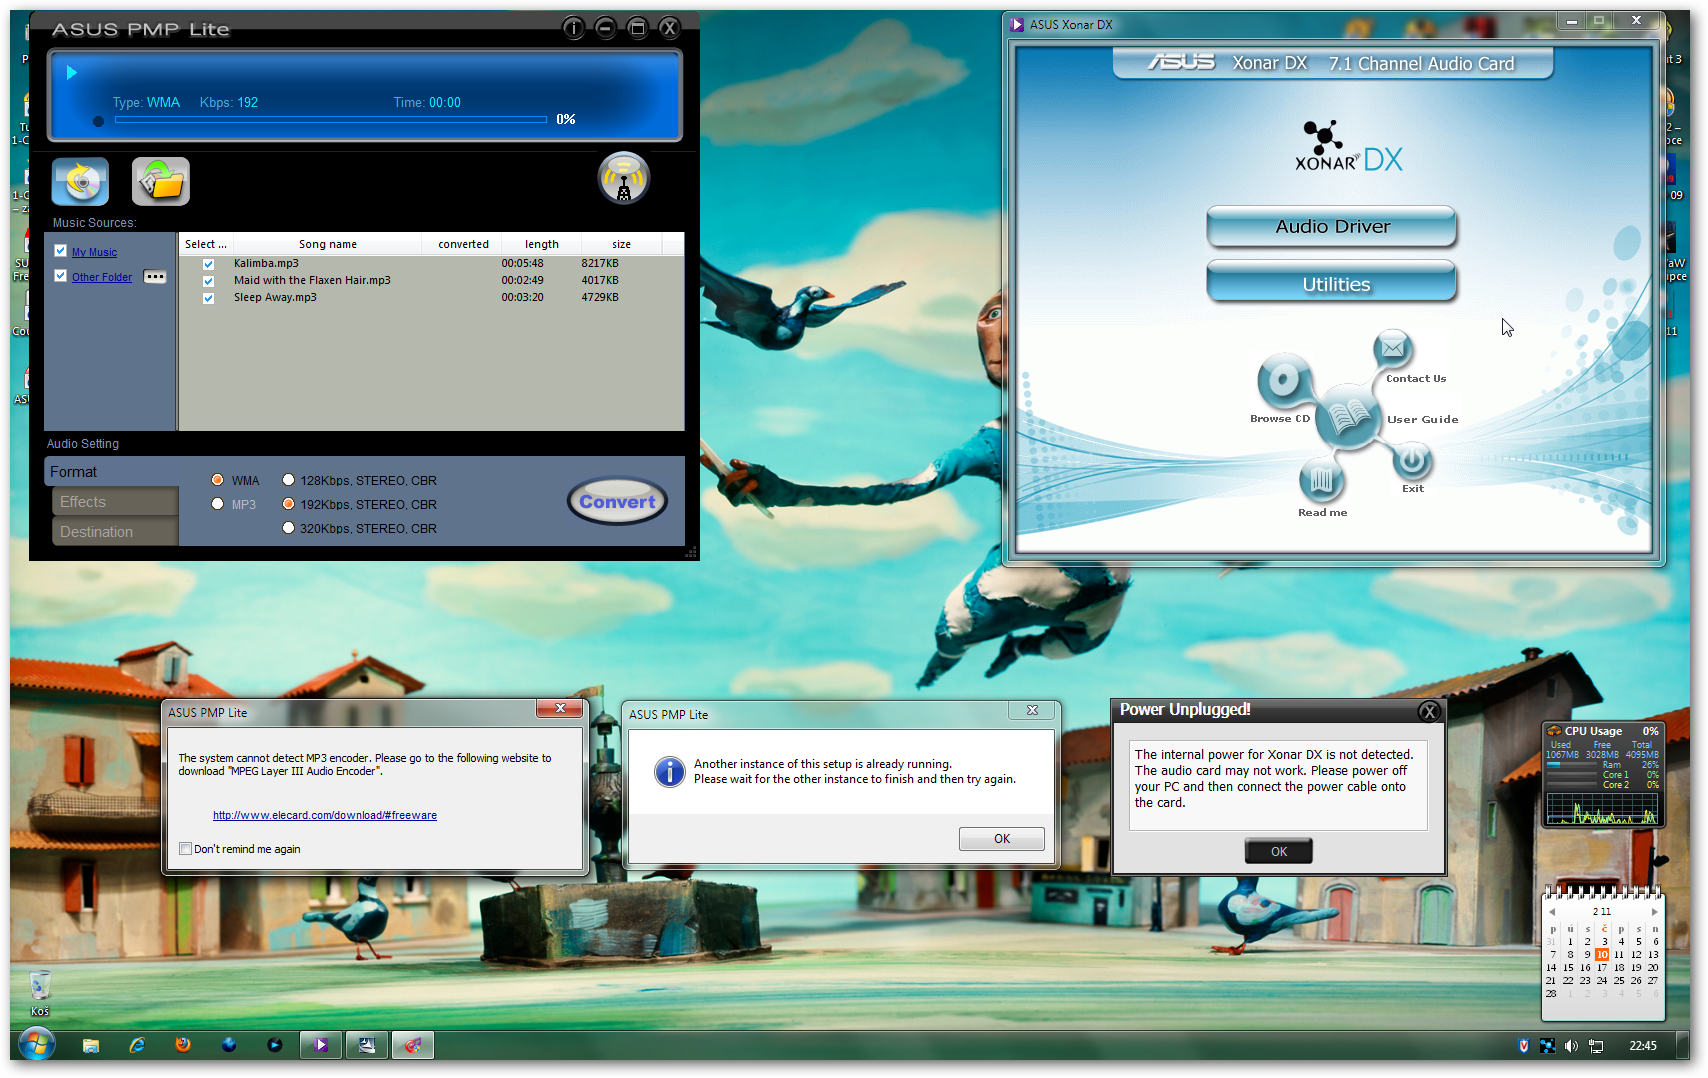Select the Sleep Away.mp3 song name

275,298
